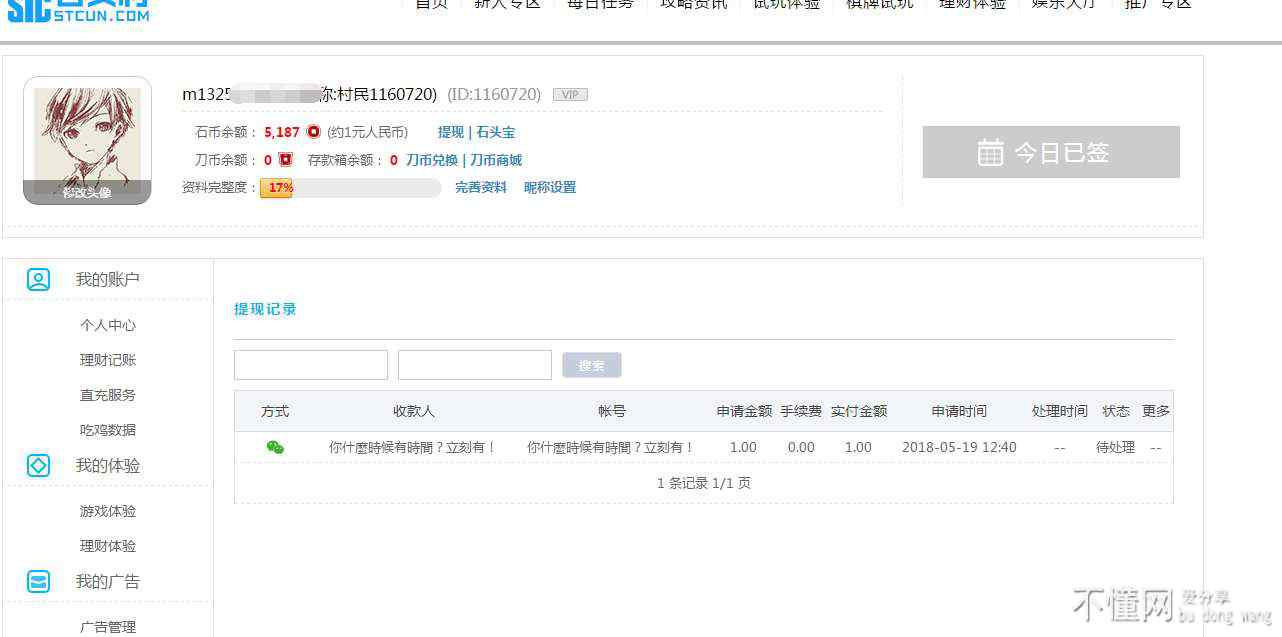Click the 我的广告 sidebar icon
Screen dimensions: 1282x637
click(x=38, y=581)
